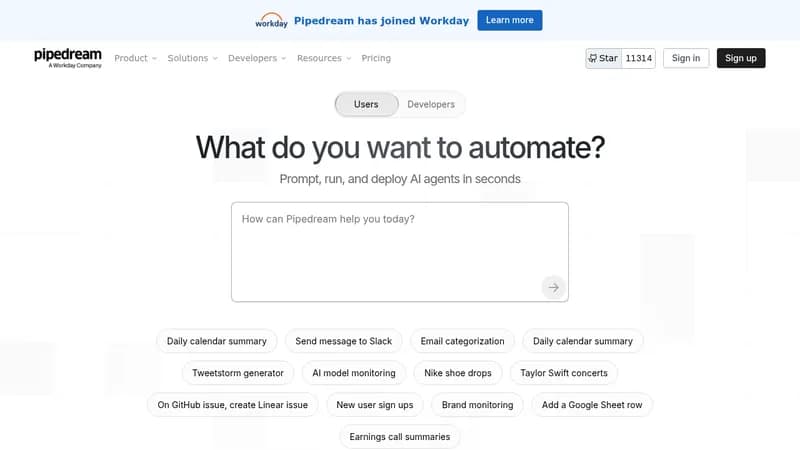Image resolution: width=800 pixels, height=450 pixels.
Task: Select the 'Brand monitoring' chip
Action: pos(478,405)
